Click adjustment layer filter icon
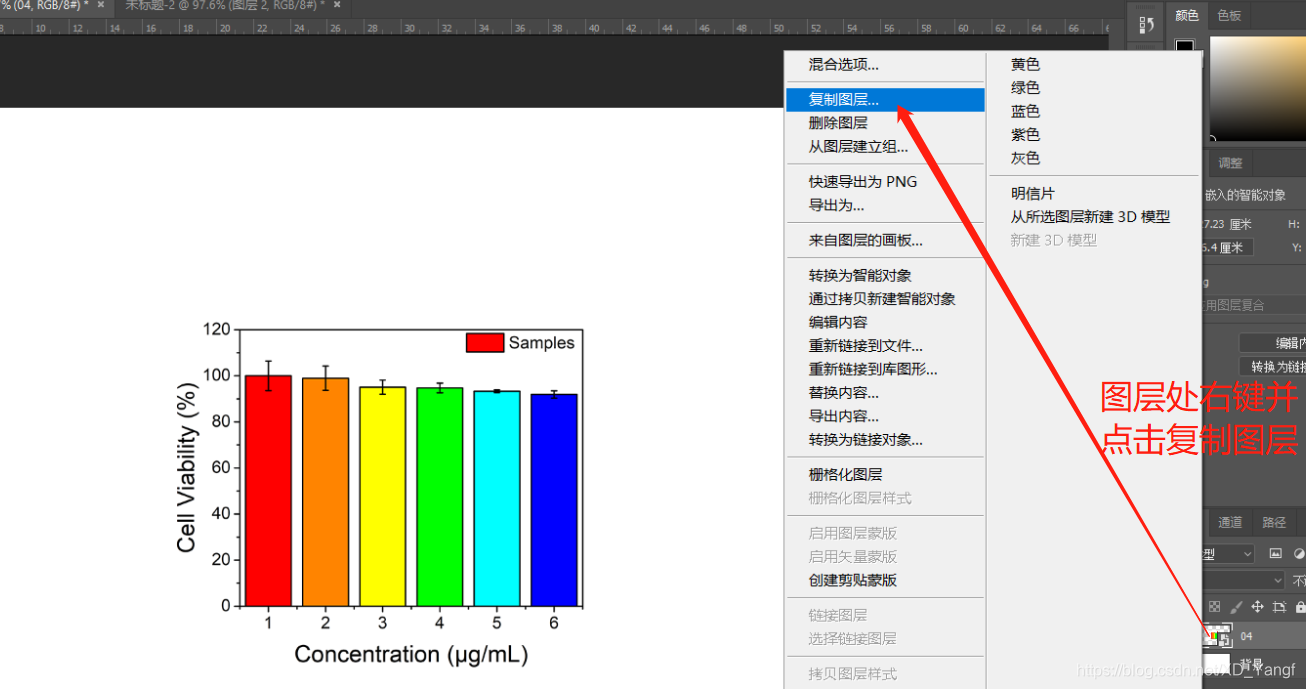 (x=1299, y=553)
